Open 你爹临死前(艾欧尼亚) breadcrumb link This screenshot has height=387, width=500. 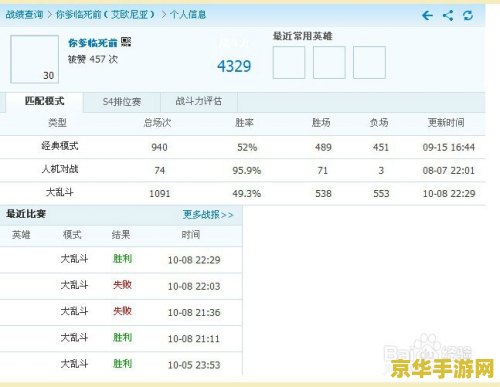[105, 15]
